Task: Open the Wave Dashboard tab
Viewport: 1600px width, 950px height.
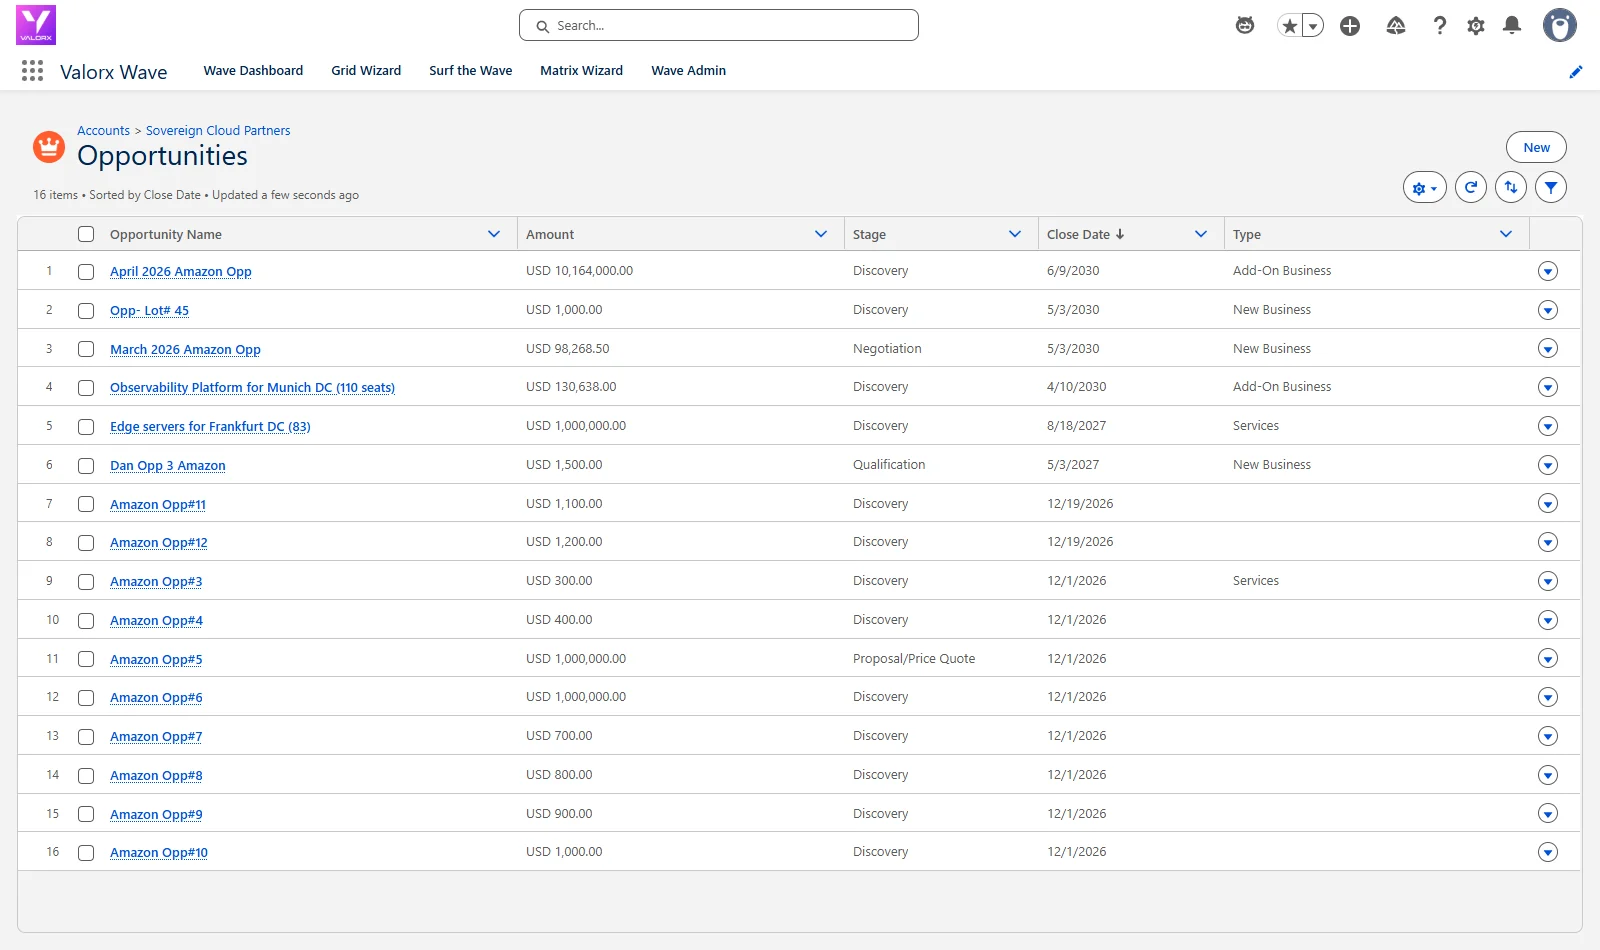Action: coord(253,71)
